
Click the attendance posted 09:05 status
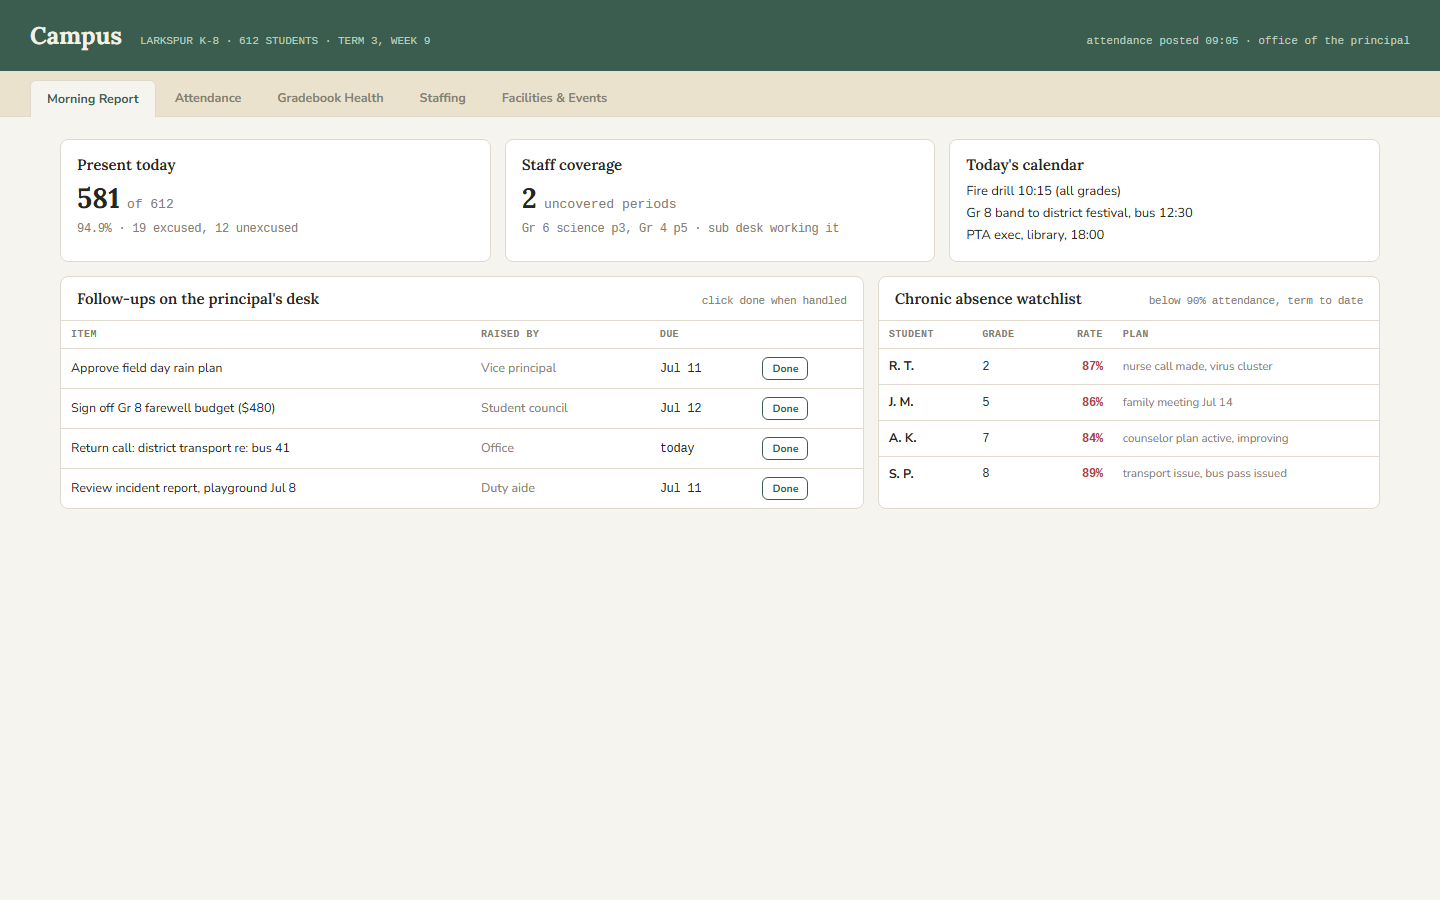pos(1162,41)
